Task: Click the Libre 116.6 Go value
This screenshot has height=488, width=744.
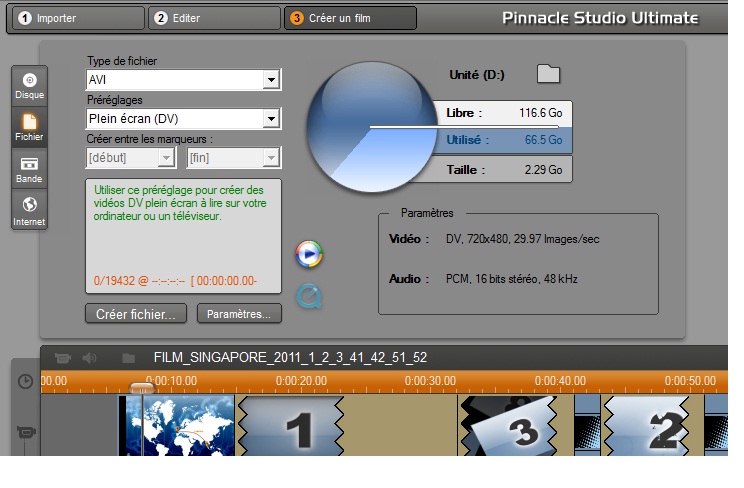Action: 540,113
